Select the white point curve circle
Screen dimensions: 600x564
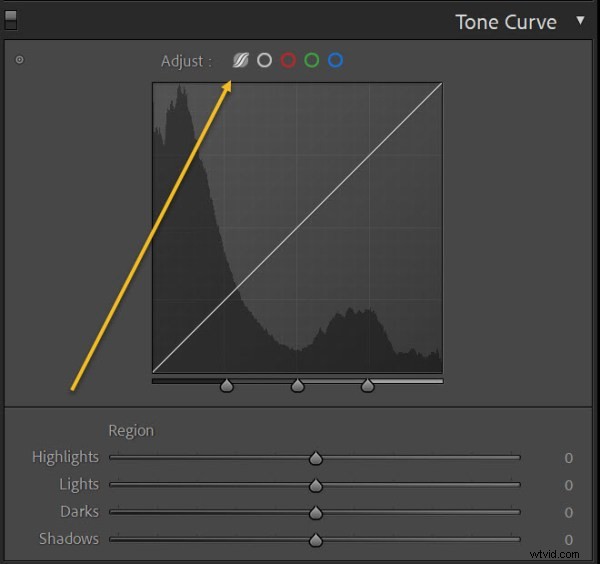point(264,60)
